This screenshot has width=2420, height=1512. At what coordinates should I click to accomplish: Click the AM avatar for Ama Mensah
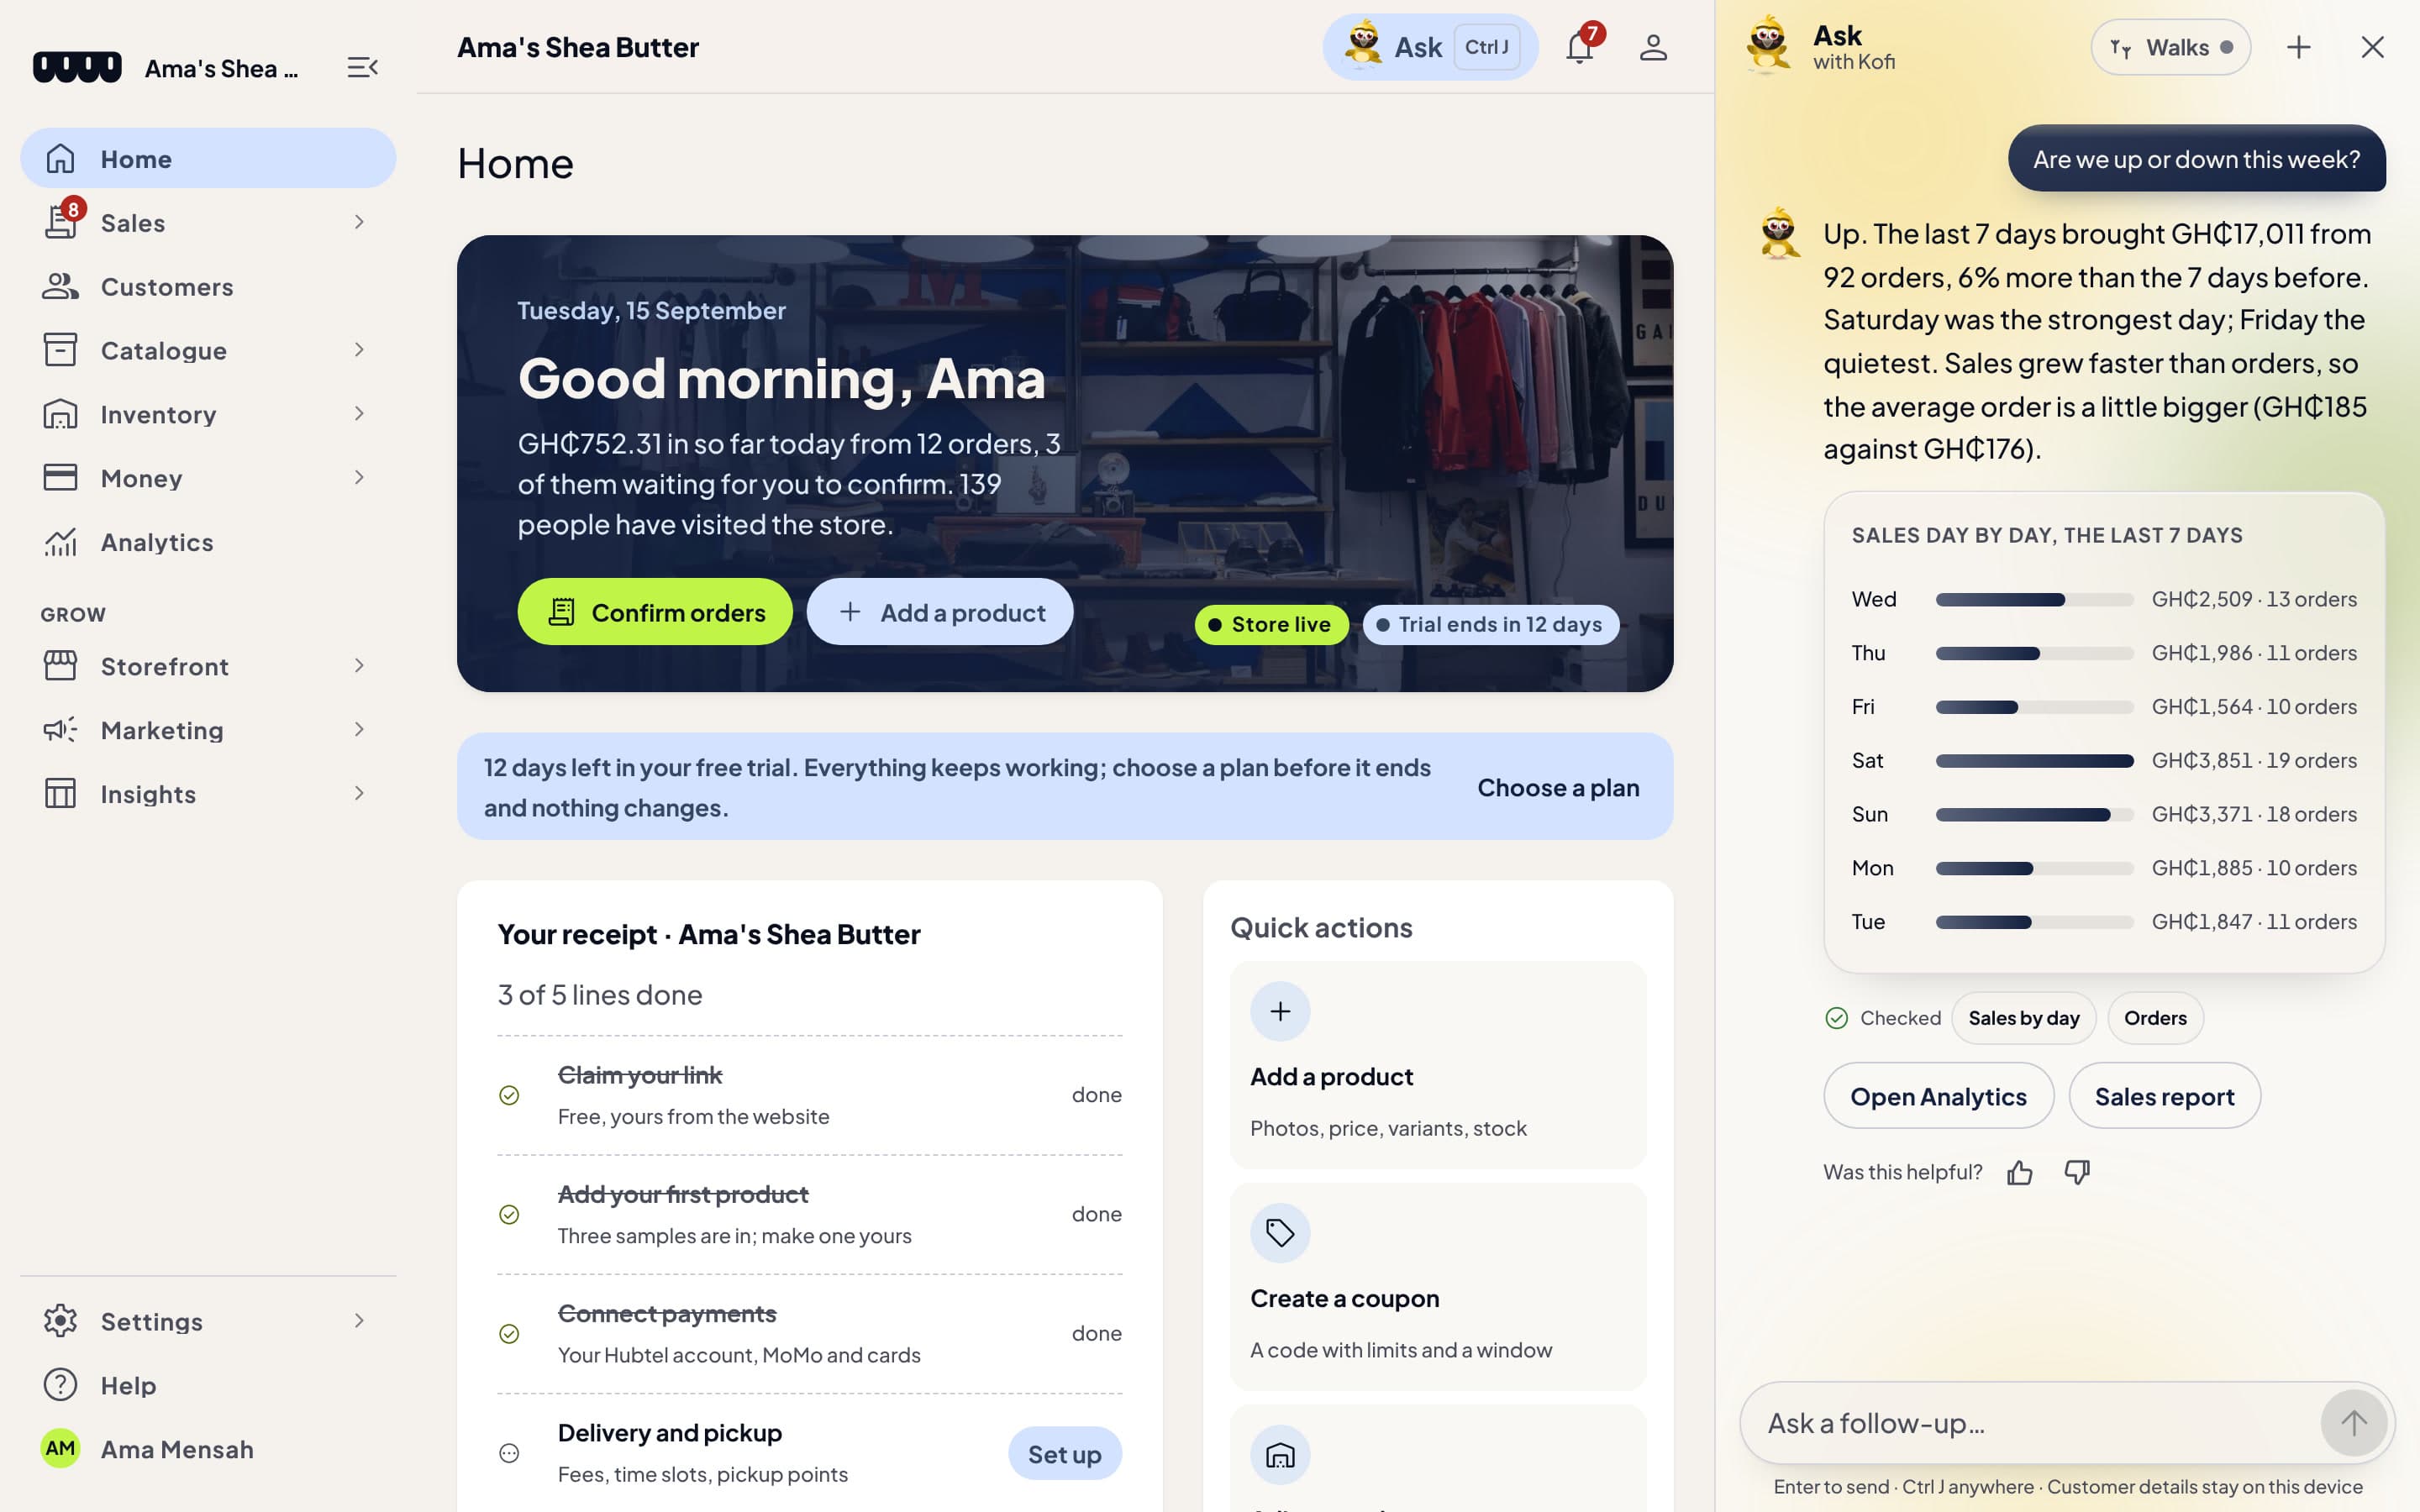(x=60, y=1448)
